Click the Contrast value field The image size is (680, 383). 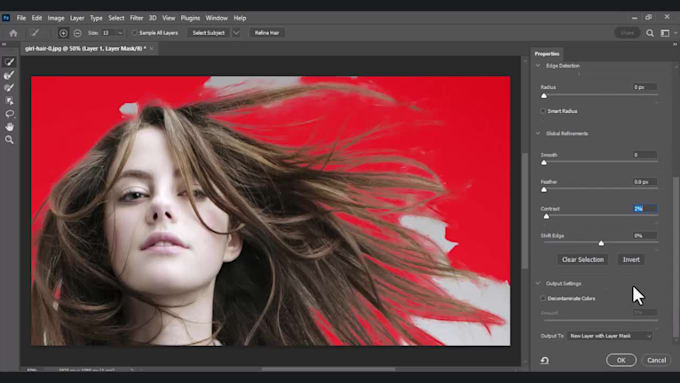coord(644,209)
